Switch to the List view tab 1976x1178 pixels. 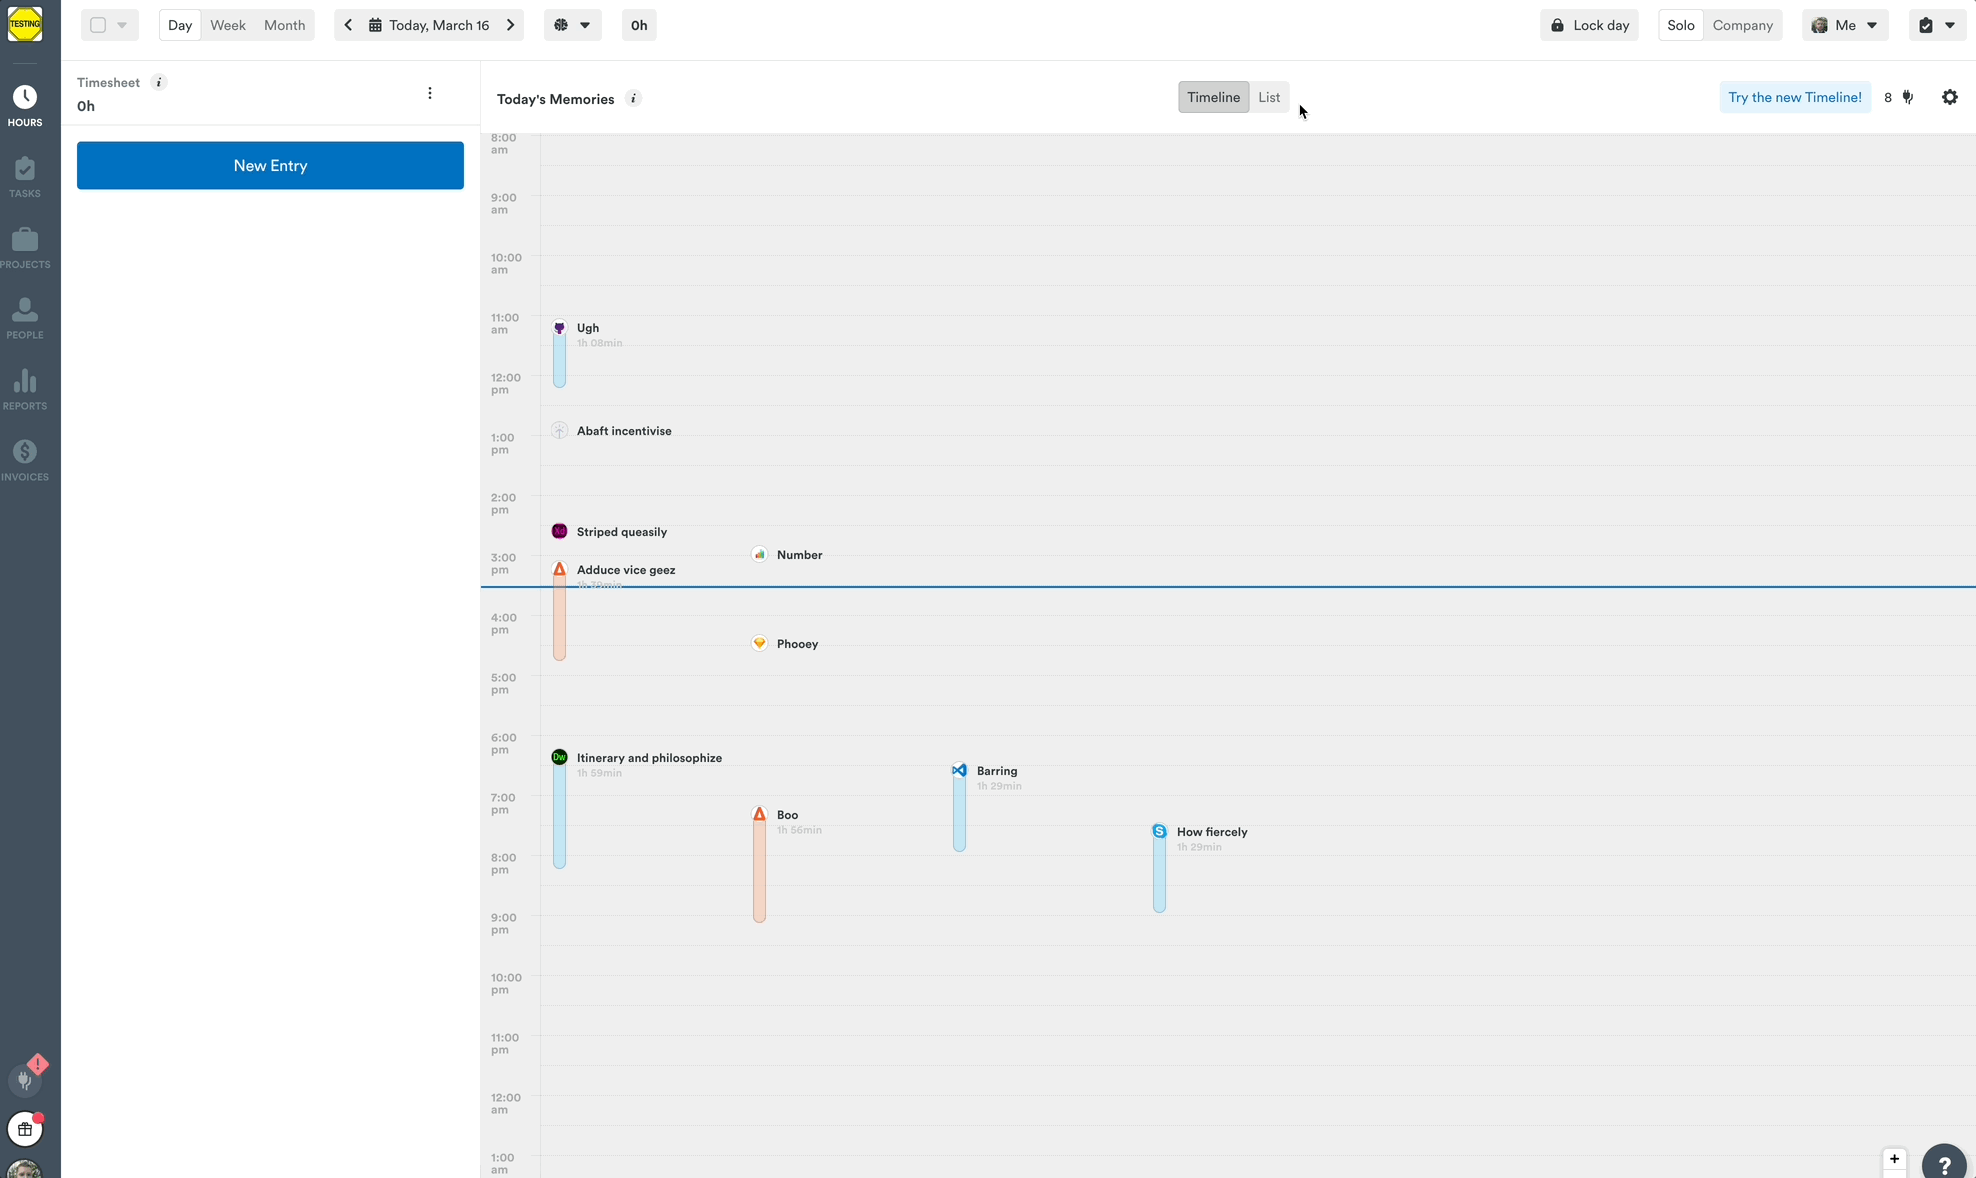tap(1269, 97)
